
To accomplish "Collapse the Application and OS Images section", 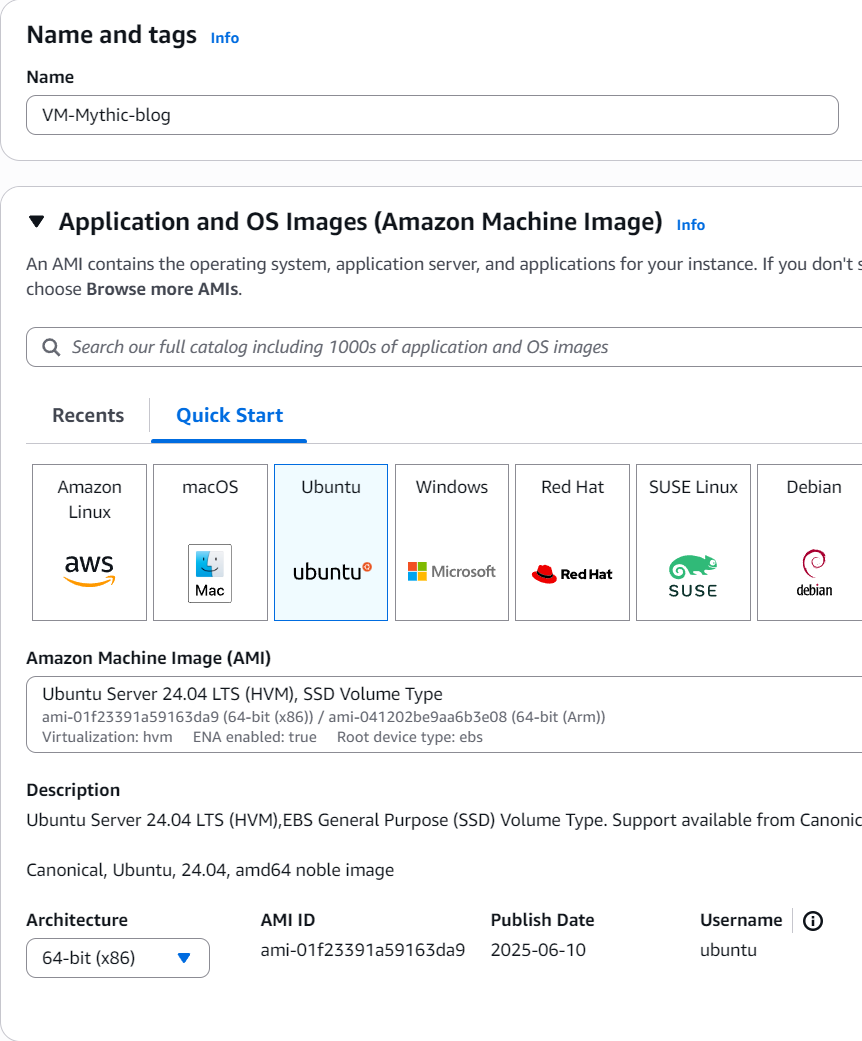I will [37, 222].
